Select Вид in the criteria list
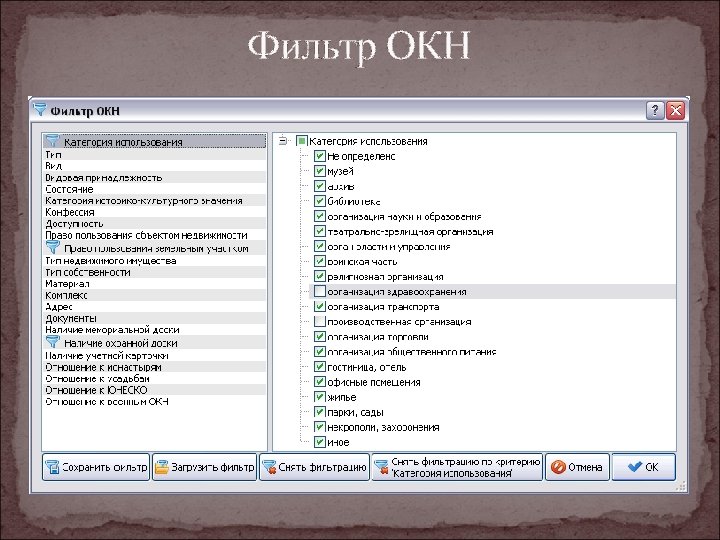This screenshot has width=720, height=540. click(154, 166)
